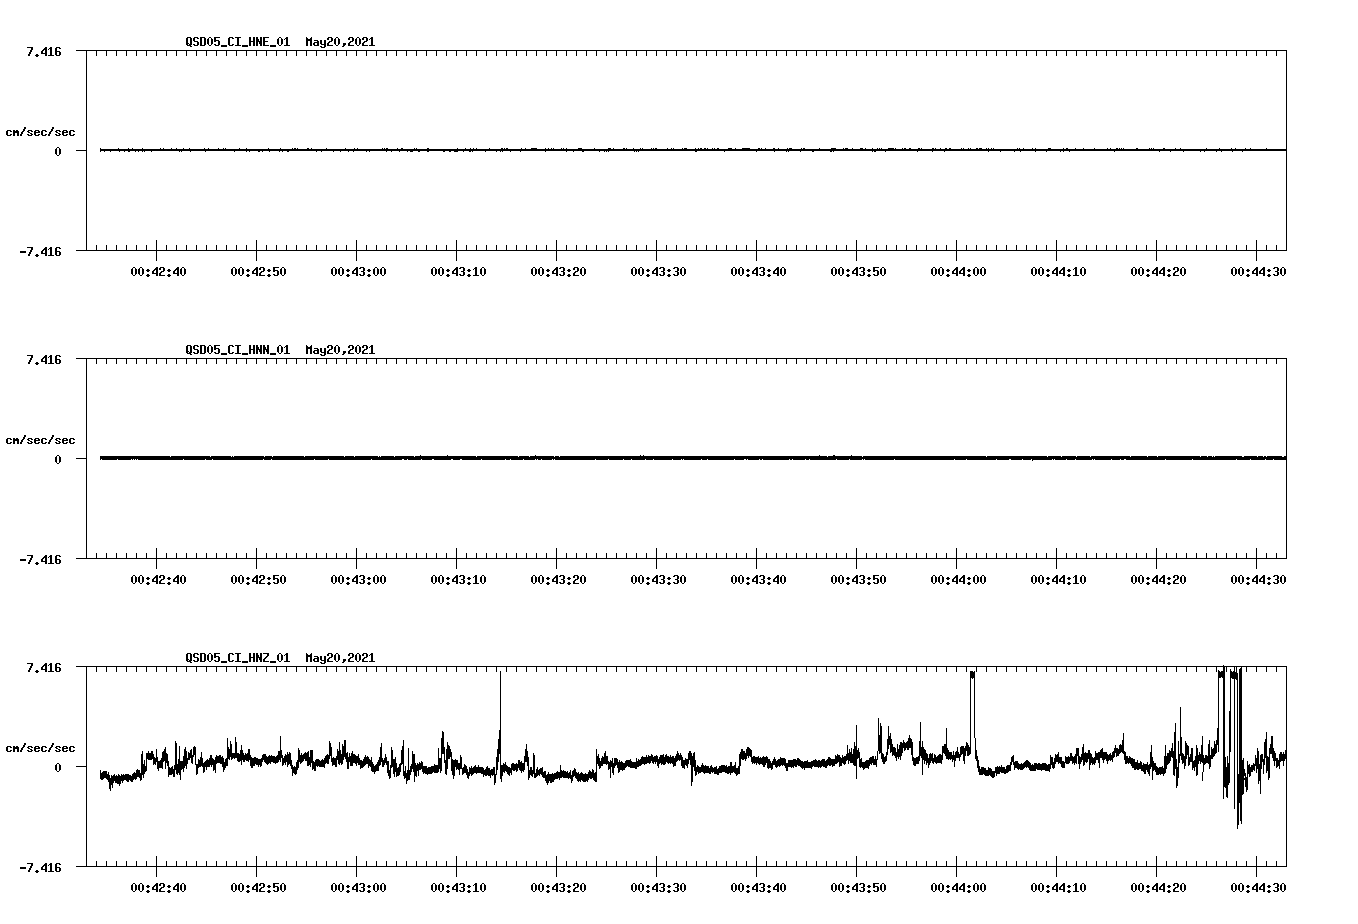Click the May20,2021 date label on top plot
This screenshot has height=924, width=1358.
(x=339, y=42)
